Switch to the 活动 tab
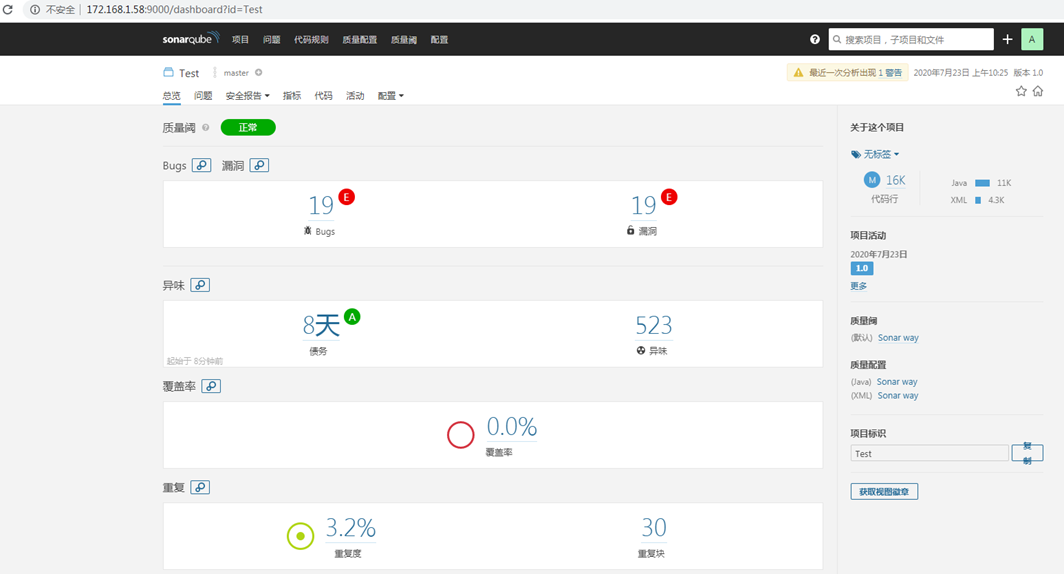The height and width of the screenshot is (574, 1064). (x=355, y=96)
